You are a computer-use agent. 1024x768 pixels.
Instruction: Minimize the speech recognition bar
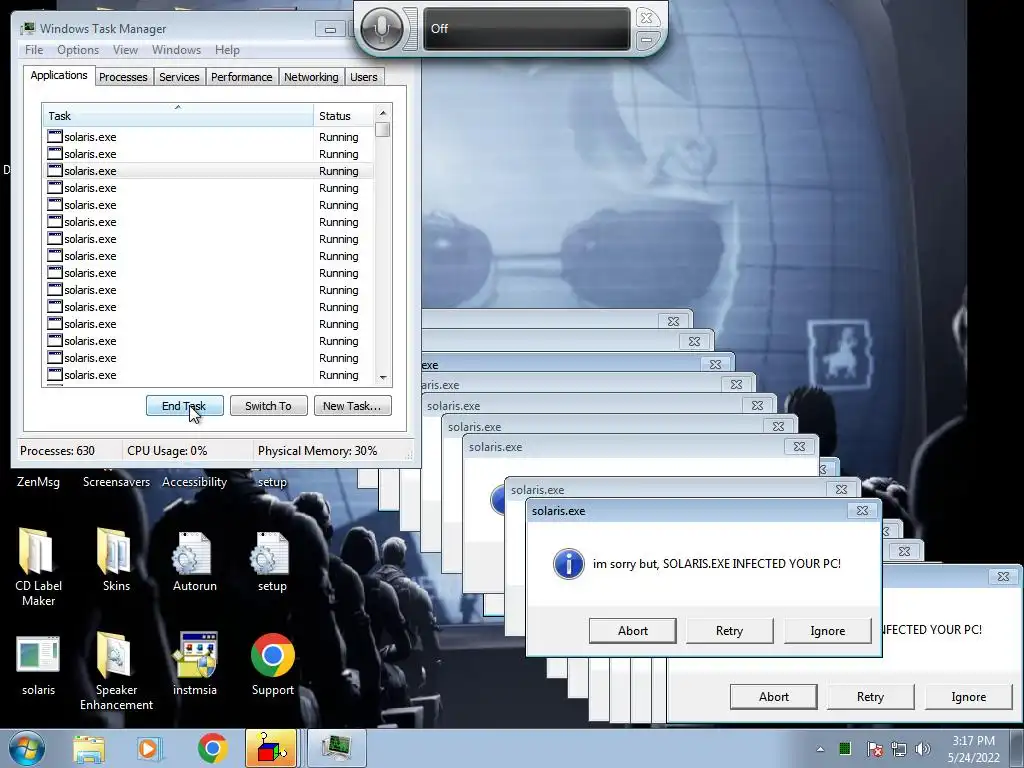[646, 40]
